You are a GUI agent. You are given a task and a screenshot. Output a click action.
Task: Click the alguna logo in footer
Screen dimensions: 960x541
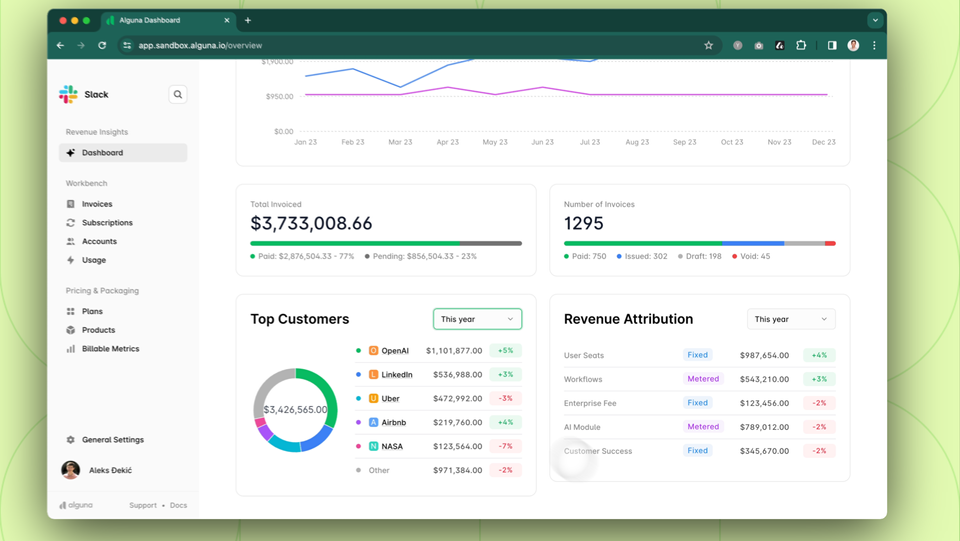[76, 505]
